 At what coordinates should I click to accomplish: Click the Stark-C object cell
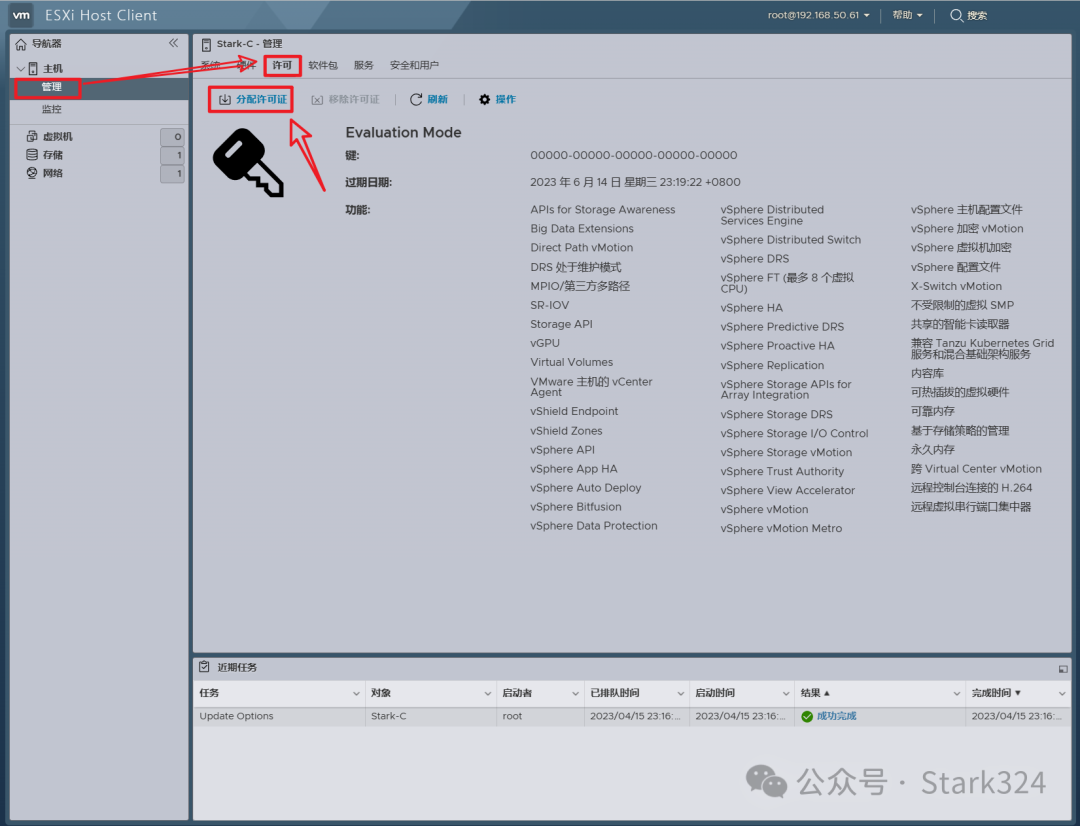click(388, 716)
